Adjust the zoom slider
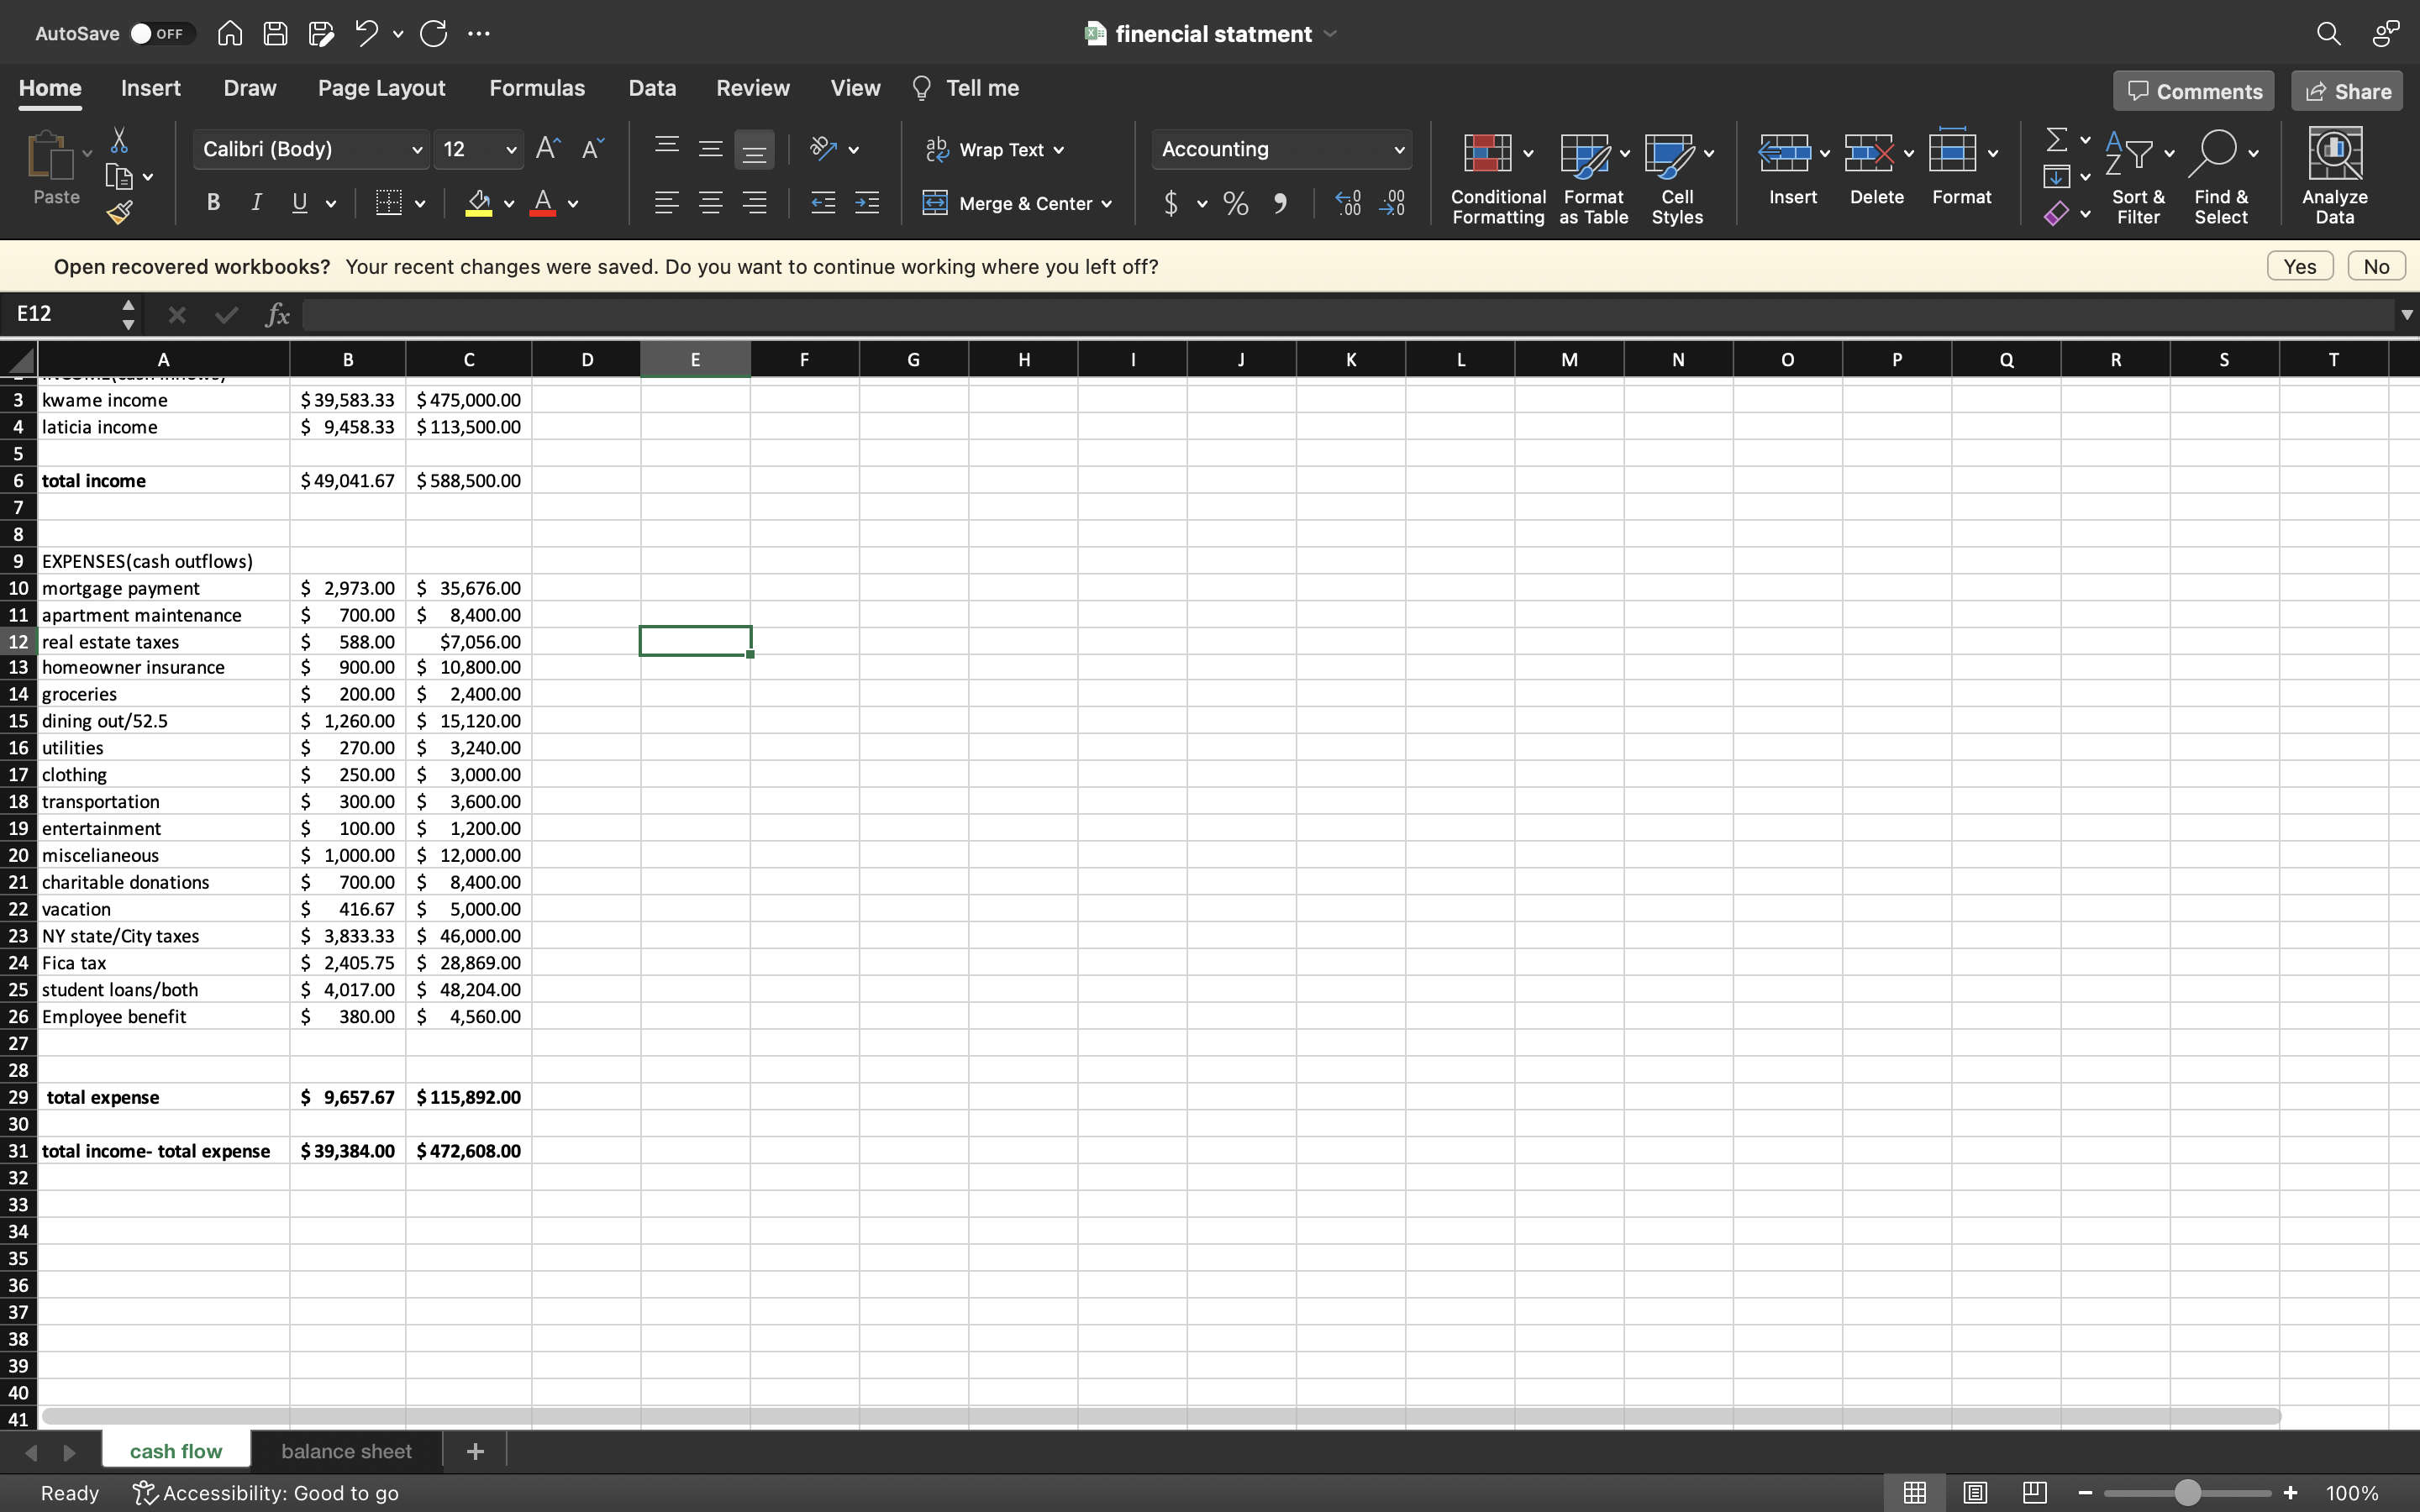The width and height of the screenshot is (2420, 1512). [2186, 1492]
